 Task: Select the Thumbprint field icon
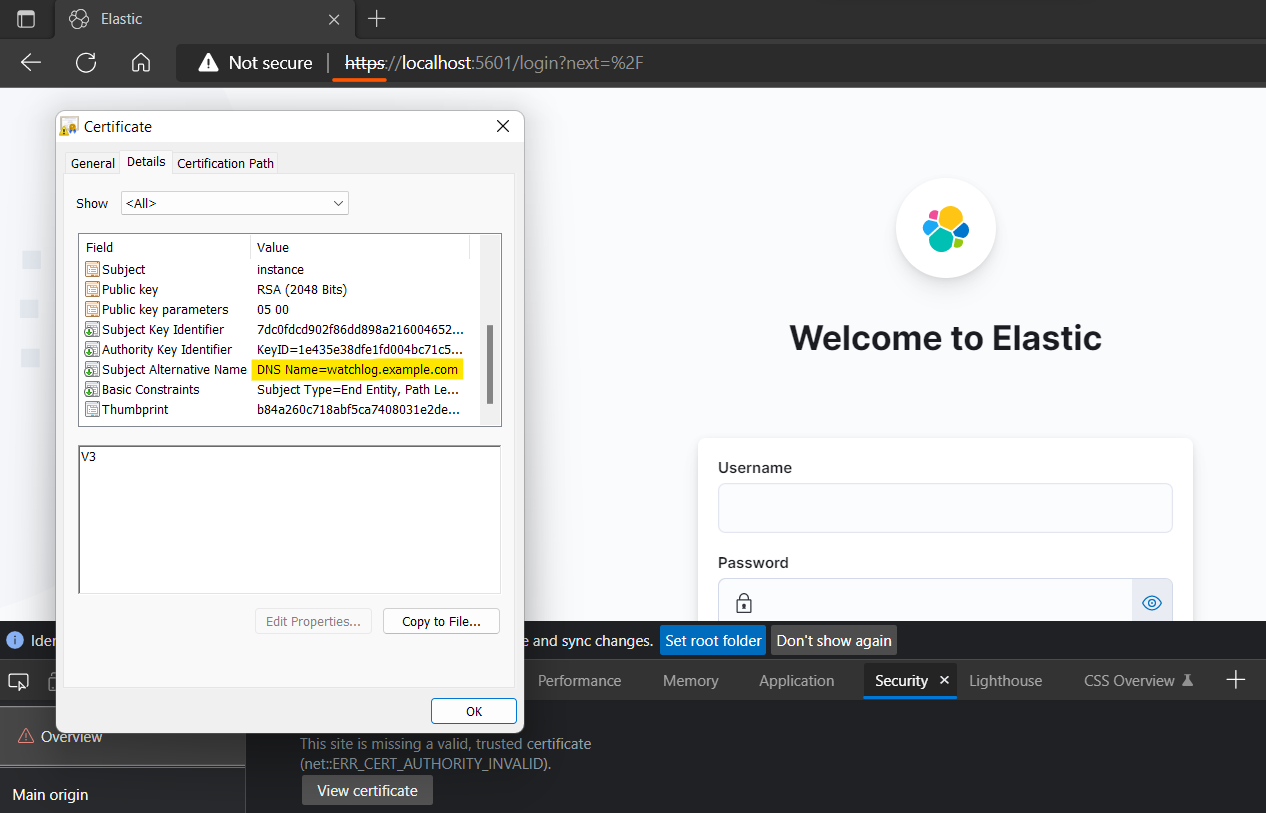click(x=93, y=409)
